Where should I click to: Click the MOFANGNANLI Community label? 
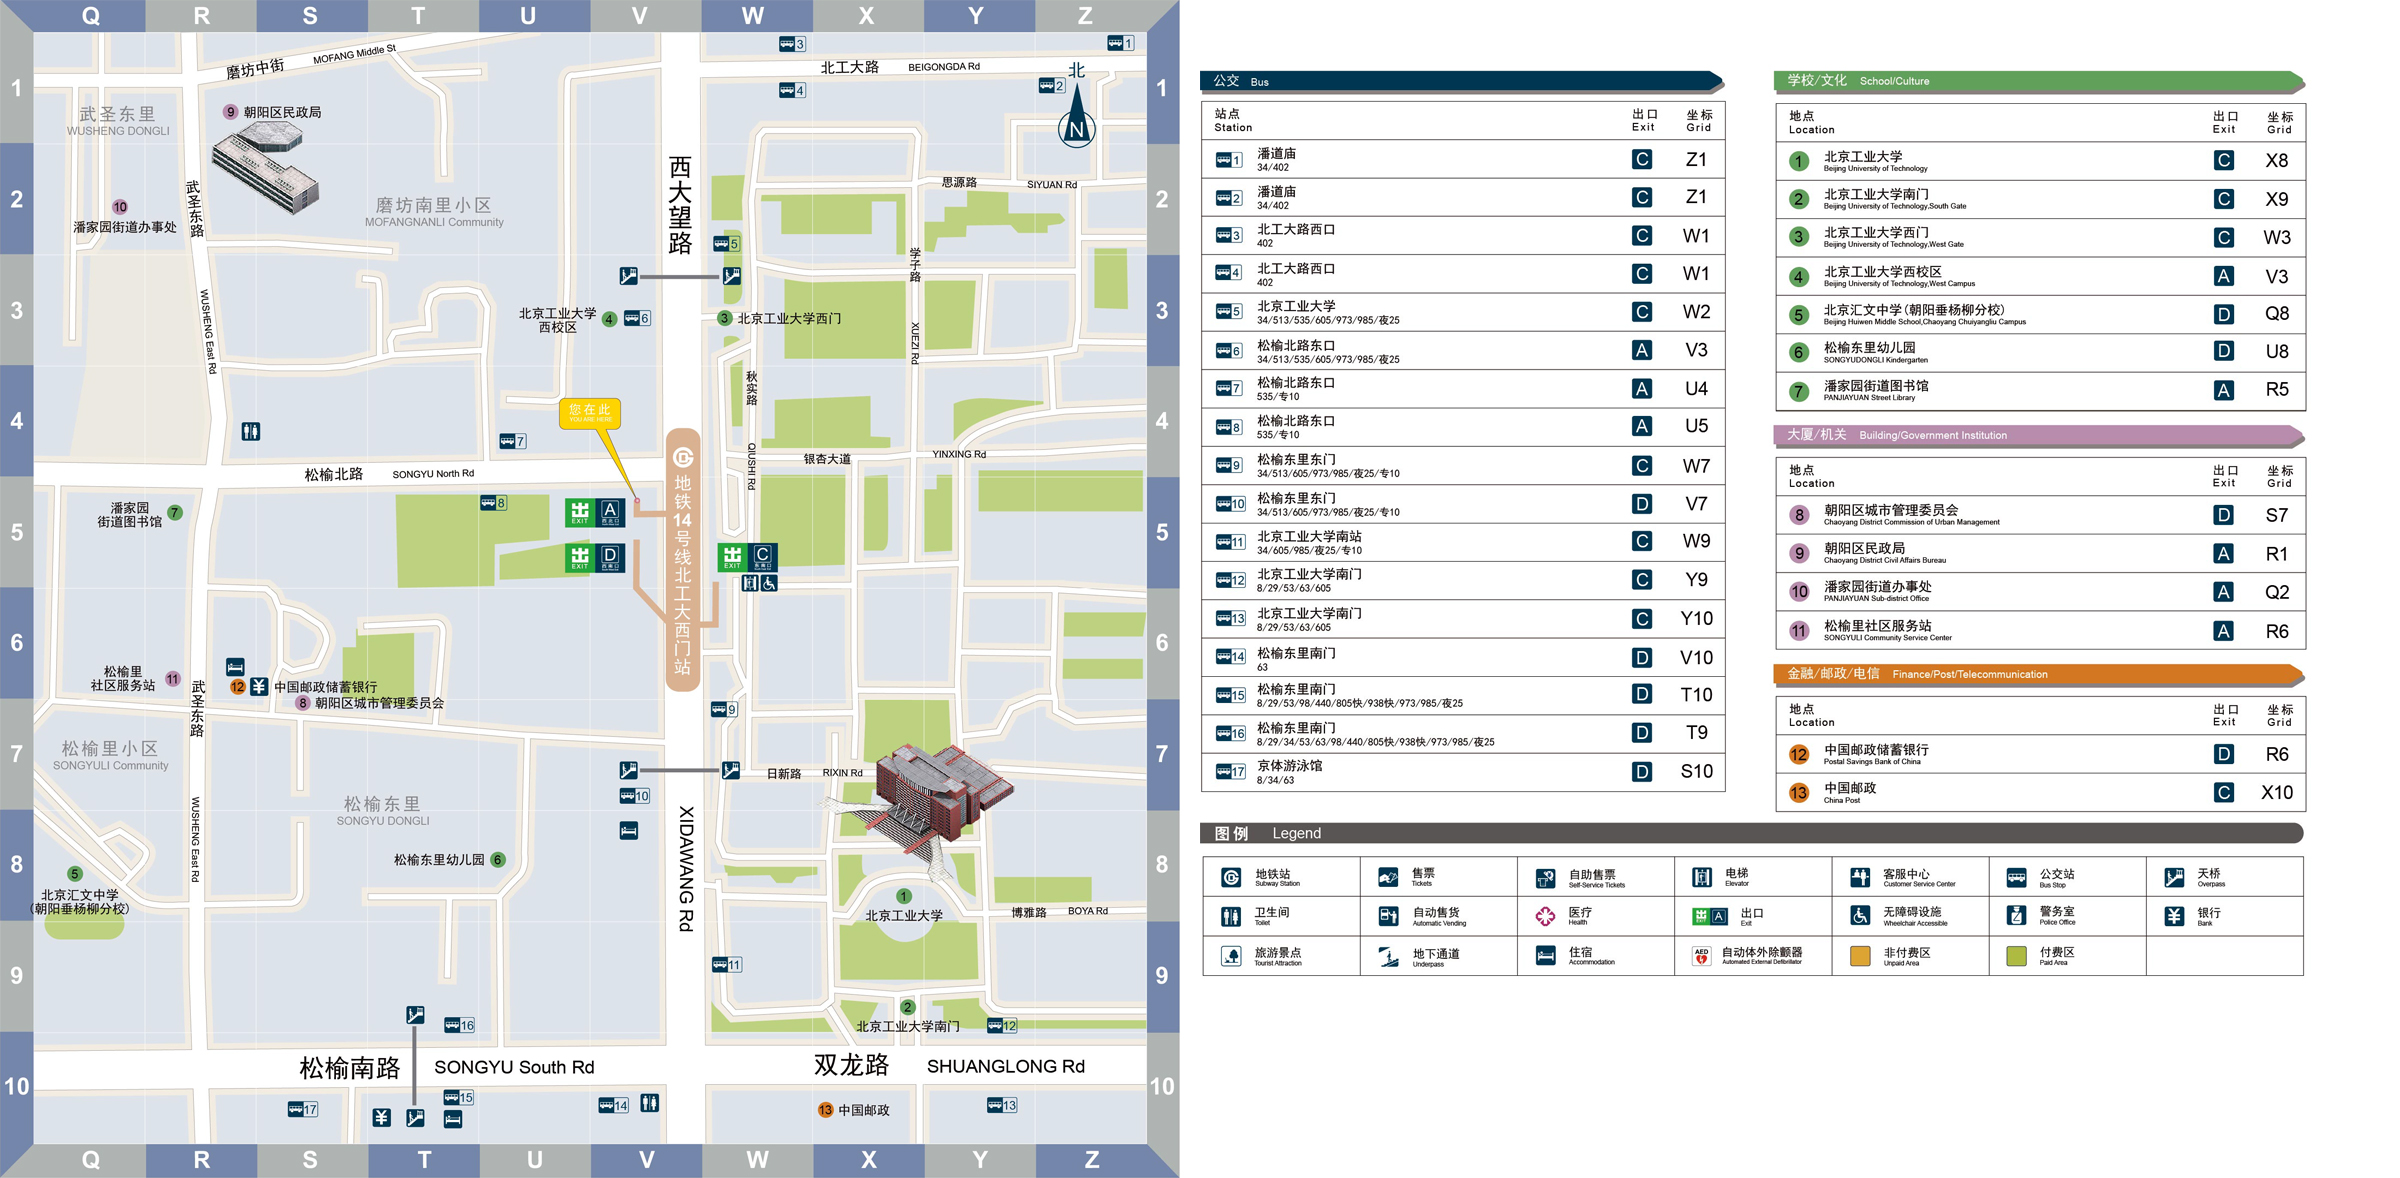tap(434, 222)
